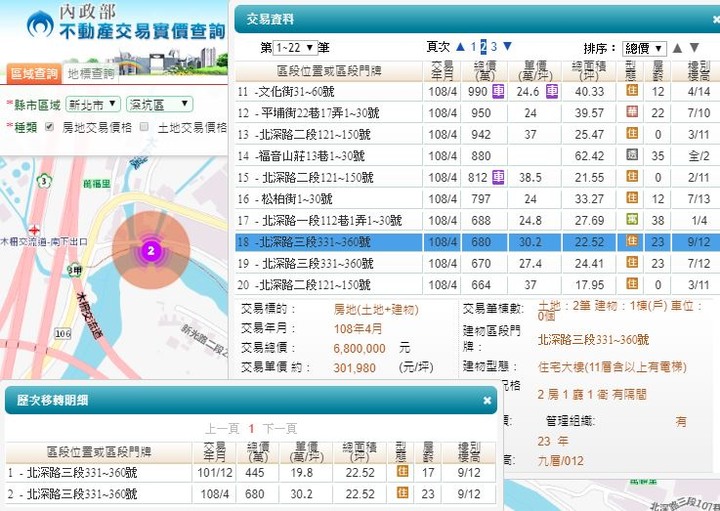Click purple car icon in row 11 unit price
Viewport: 720px width, 511px height.
click(x=552, y=91)
